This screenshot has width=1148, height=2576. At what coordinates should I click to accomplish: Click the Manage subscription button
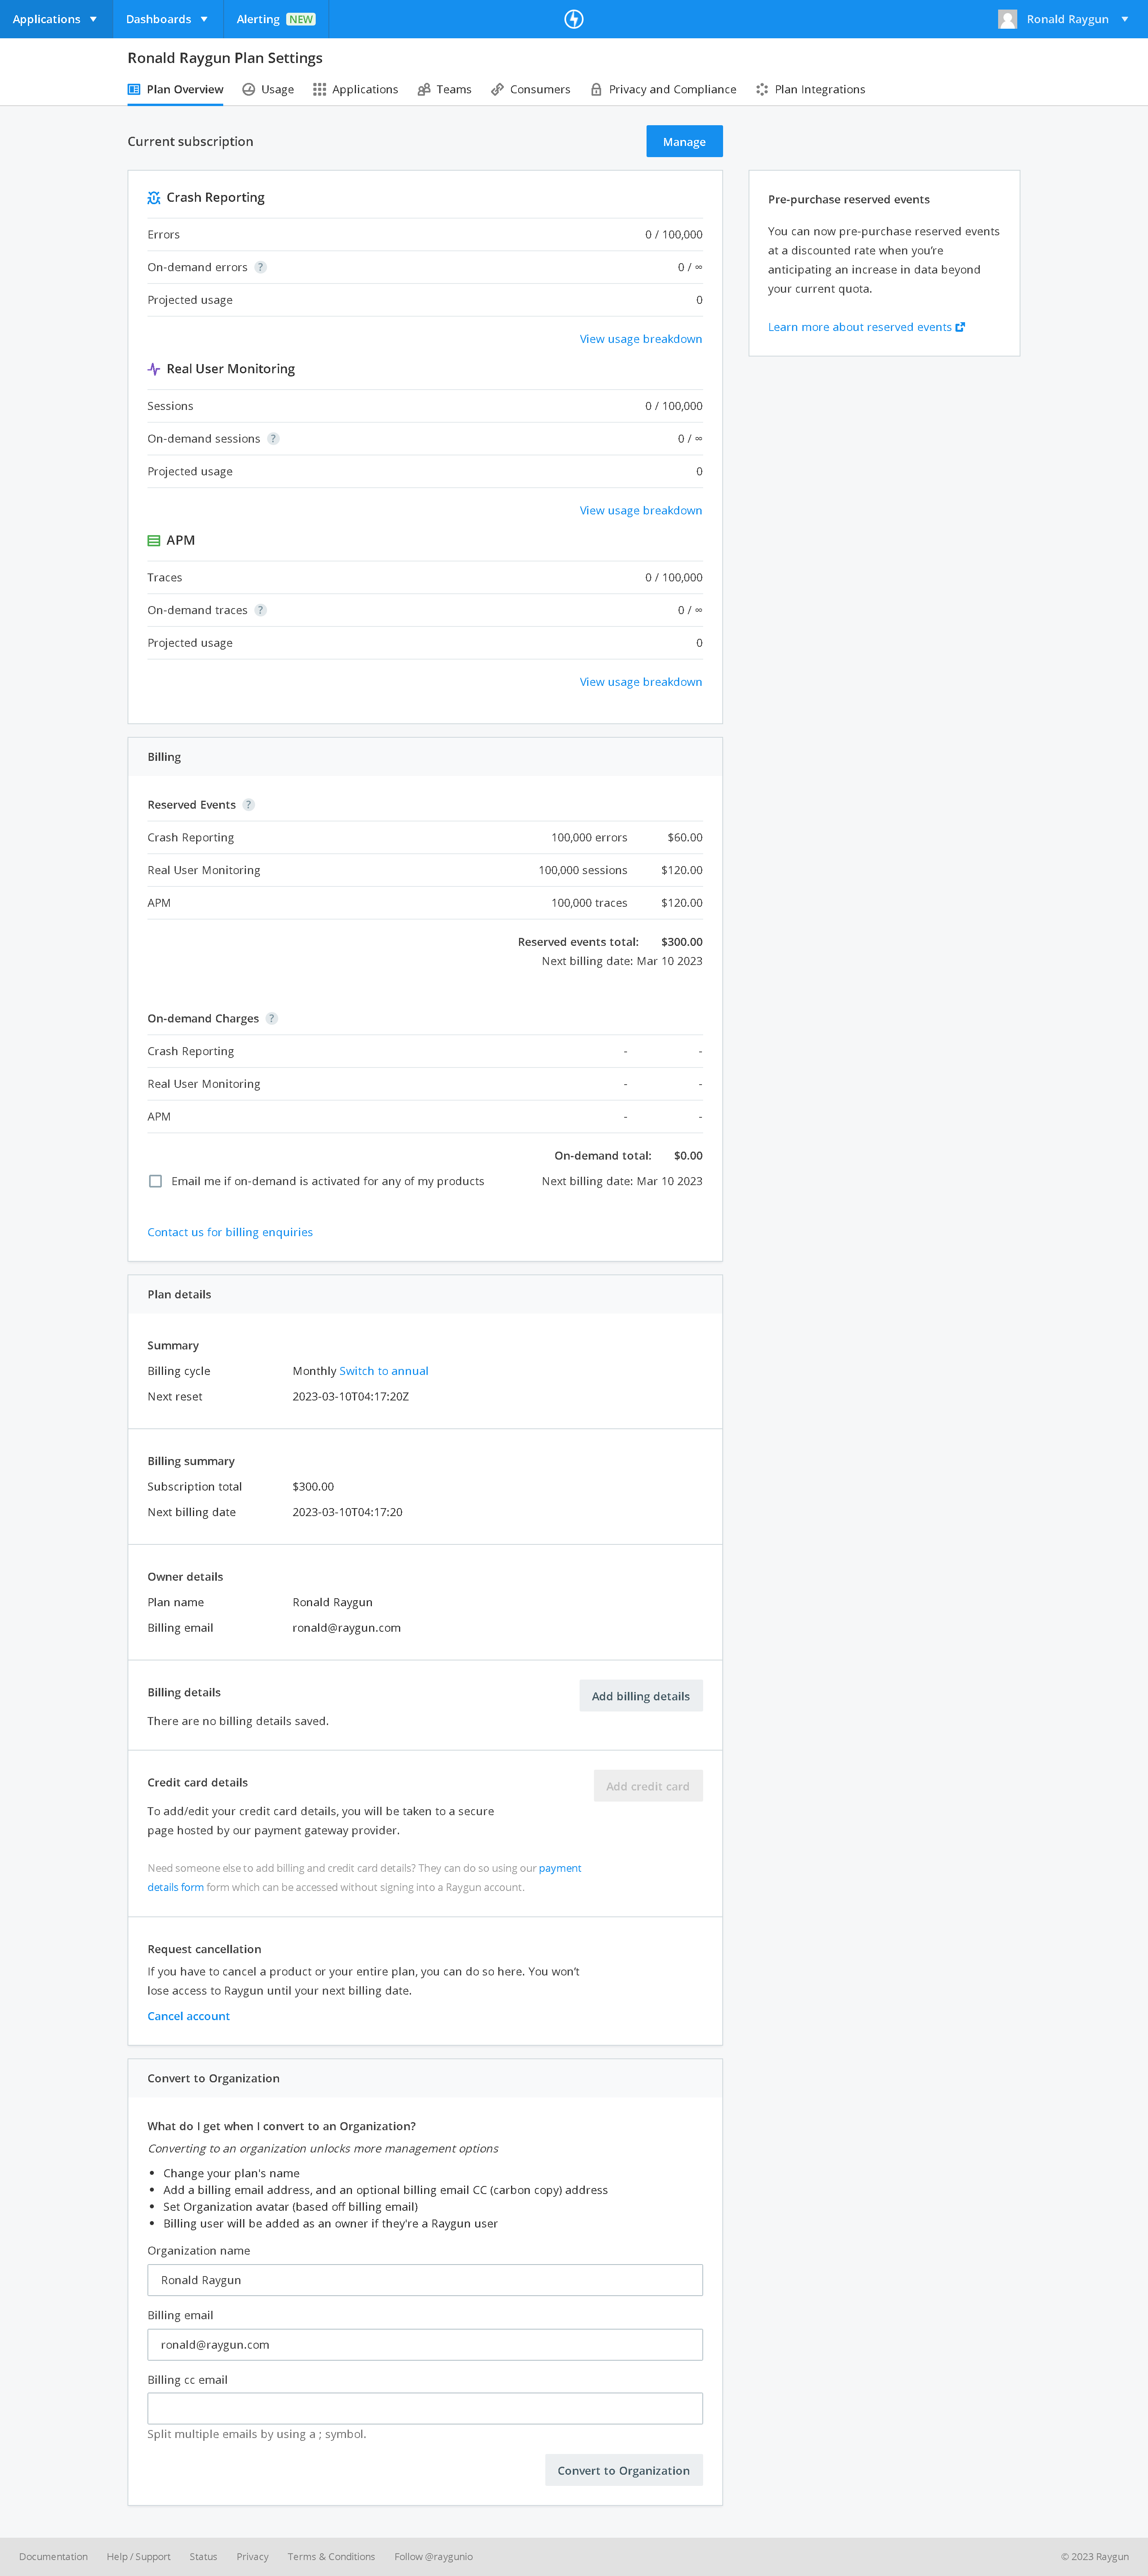click(x=684, y=142)
